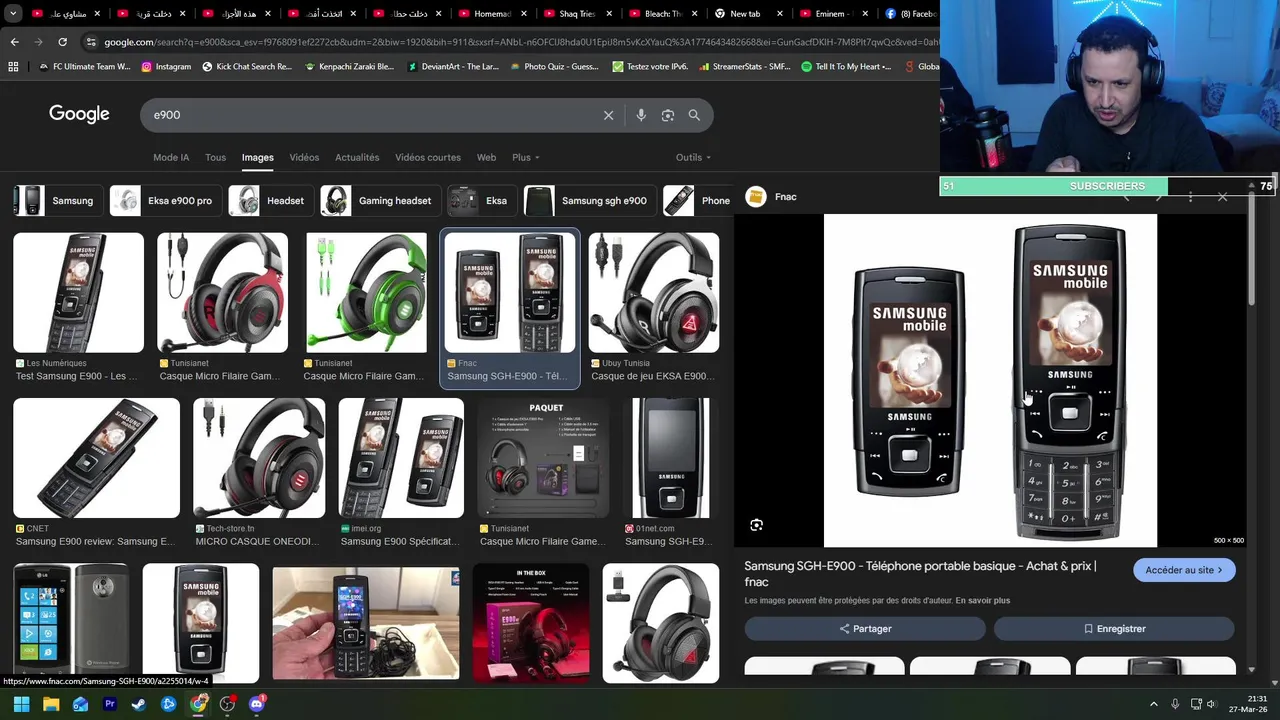Click the Enregistrer button
Image resolution: width=1280 pixels, height=720 pixels.
pos(1114,629)
